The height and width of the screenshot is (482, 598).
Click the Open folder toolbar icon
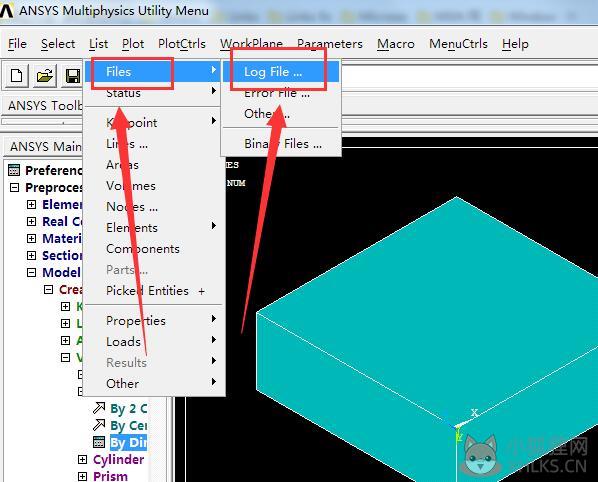point(45,76)
